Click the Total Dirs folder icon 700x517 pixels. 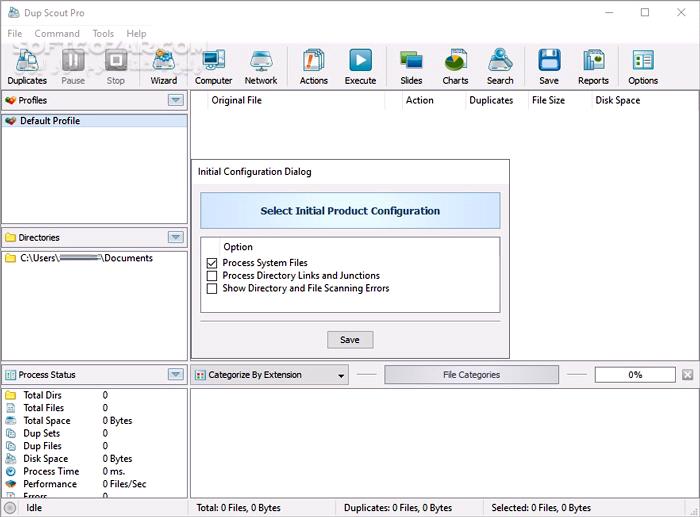click(x=11, y=395)
